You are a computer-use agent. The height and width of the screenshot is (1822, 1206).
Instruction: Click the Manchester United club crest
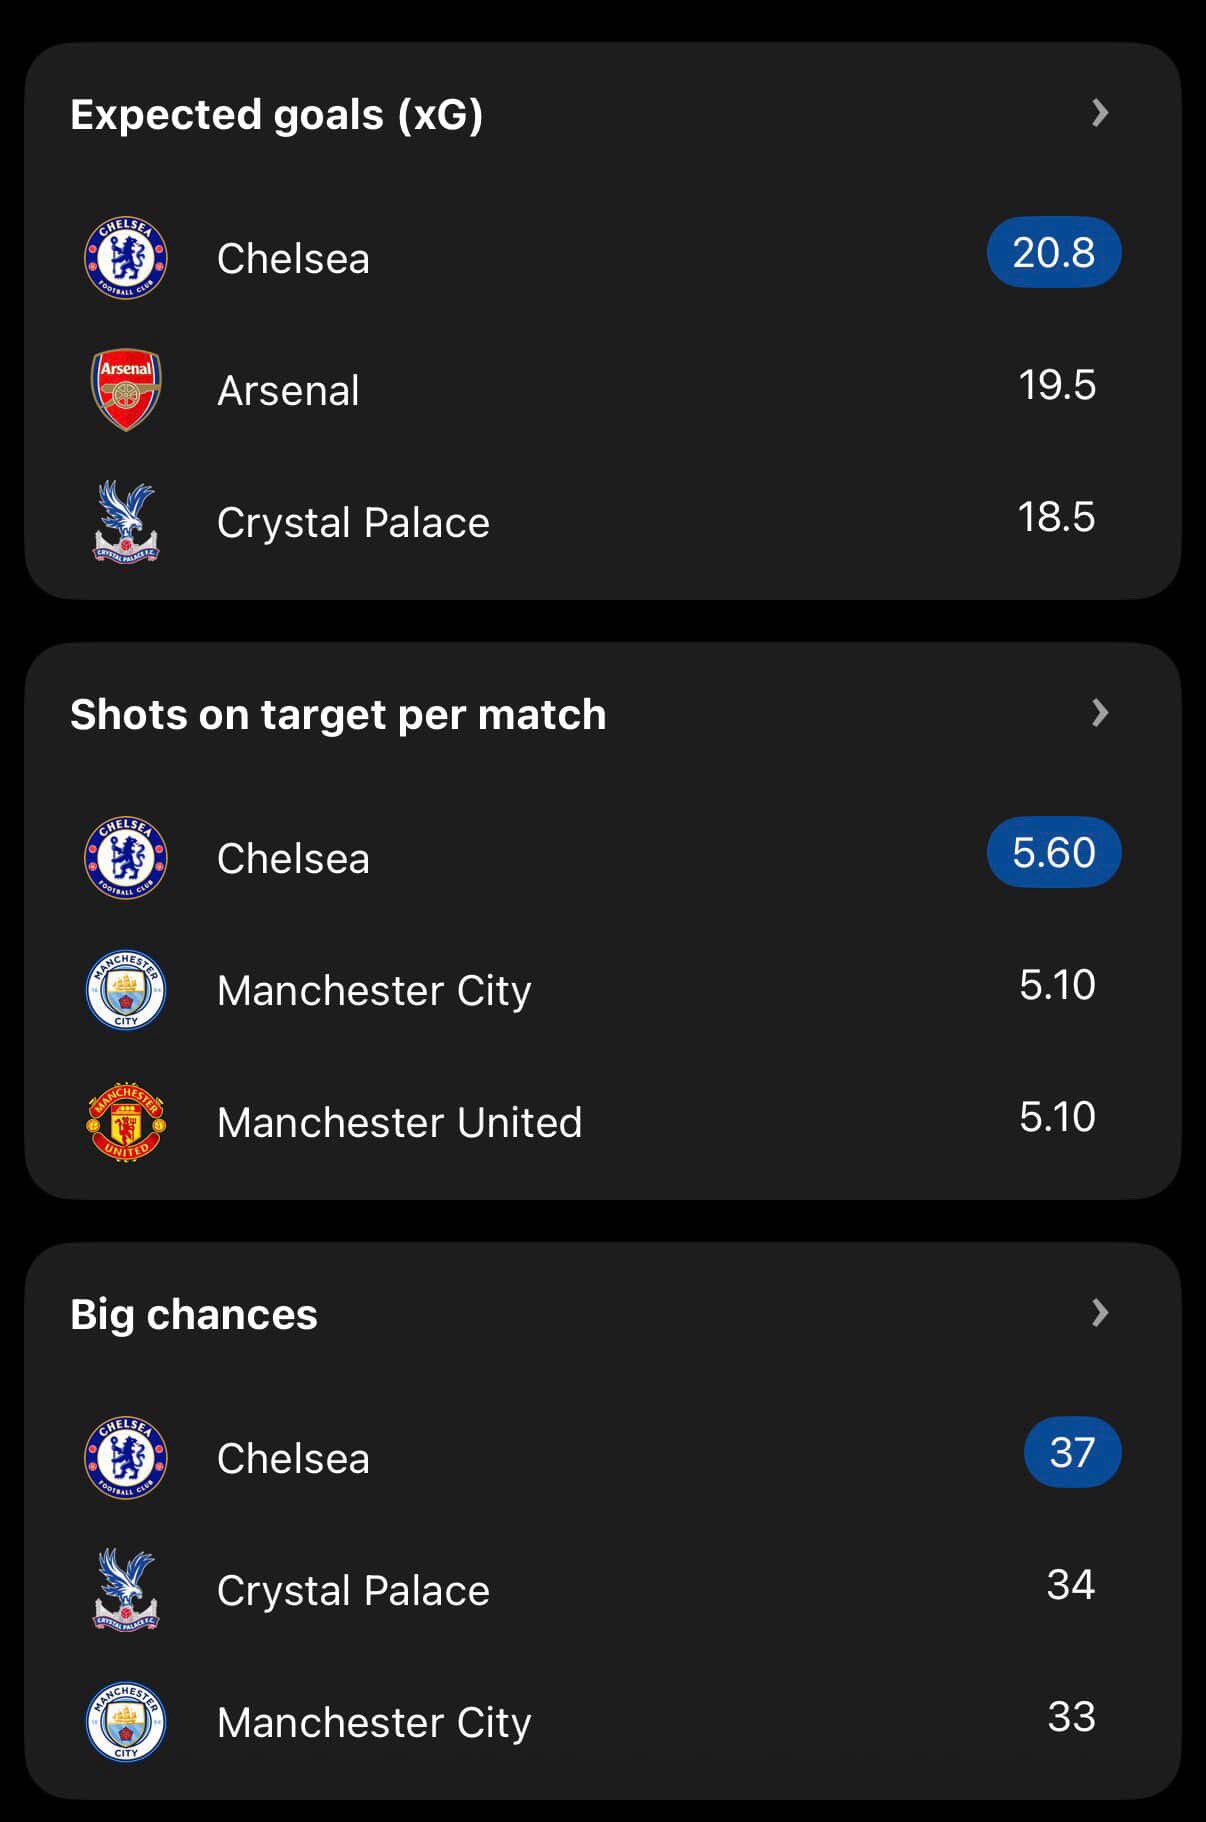pos(126,1122)
